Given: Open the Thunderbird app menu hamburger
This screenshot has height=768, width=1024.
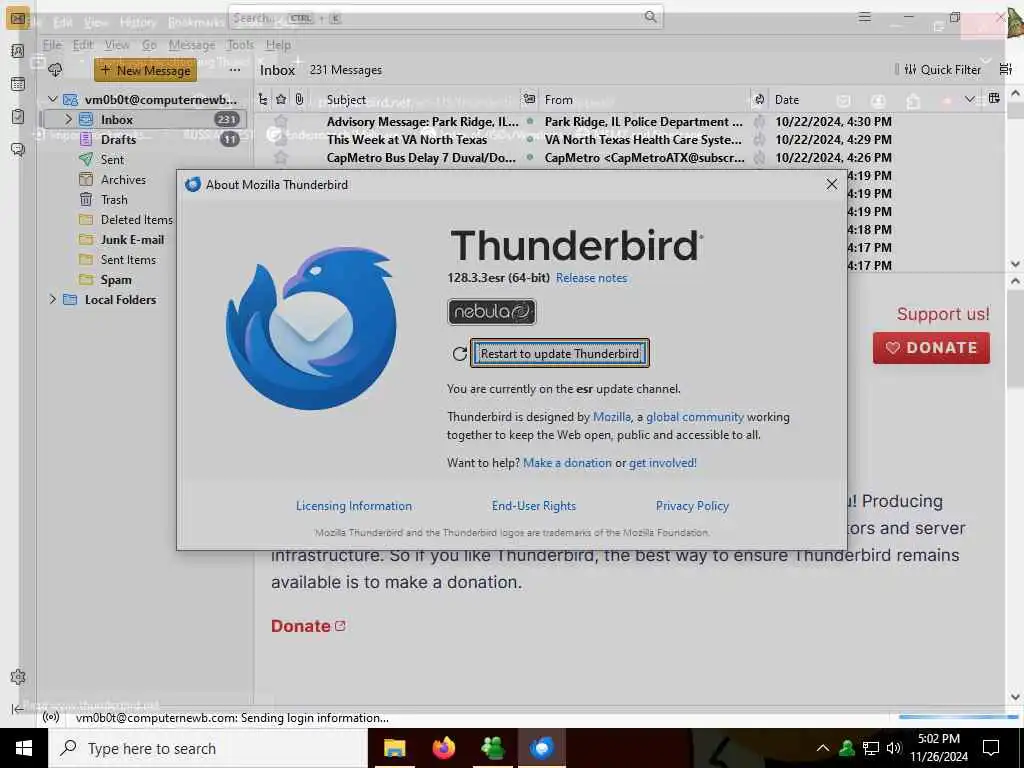Looking at the screenshot, I should (865, 17).
